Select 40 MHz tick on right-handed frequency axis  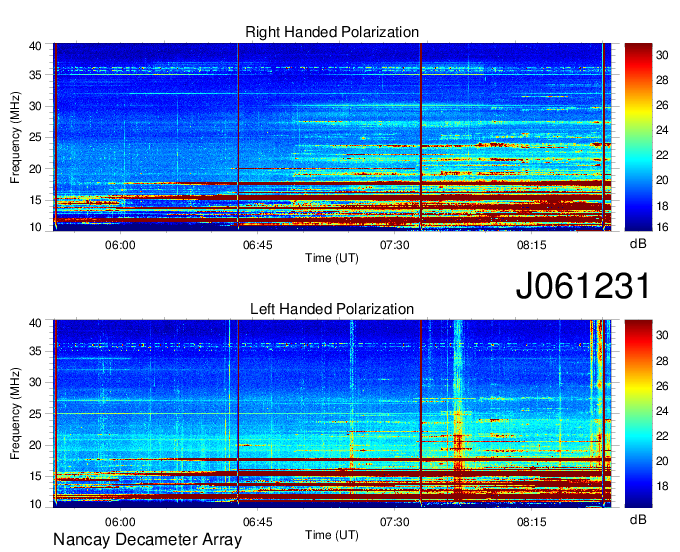(x=35, y=46)
